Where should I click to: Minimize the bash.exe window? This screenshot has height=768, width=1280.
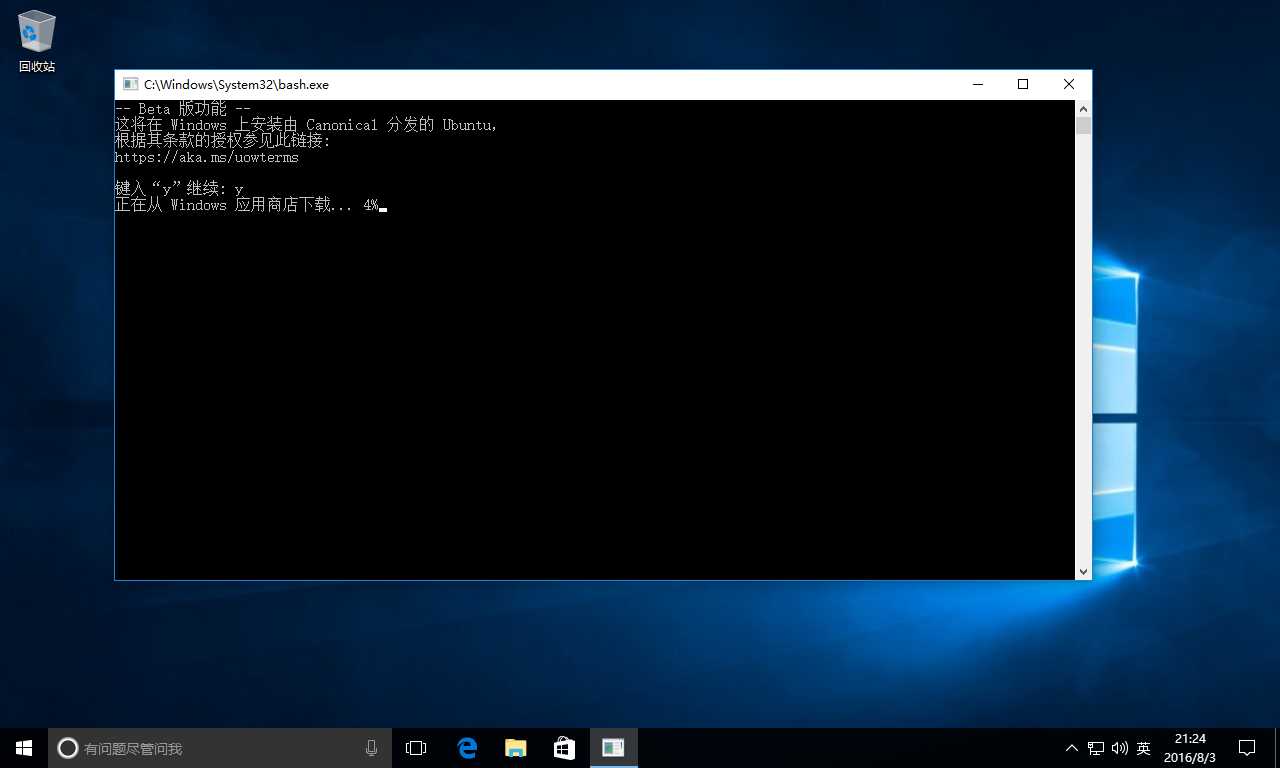click(x=977, y=85)
